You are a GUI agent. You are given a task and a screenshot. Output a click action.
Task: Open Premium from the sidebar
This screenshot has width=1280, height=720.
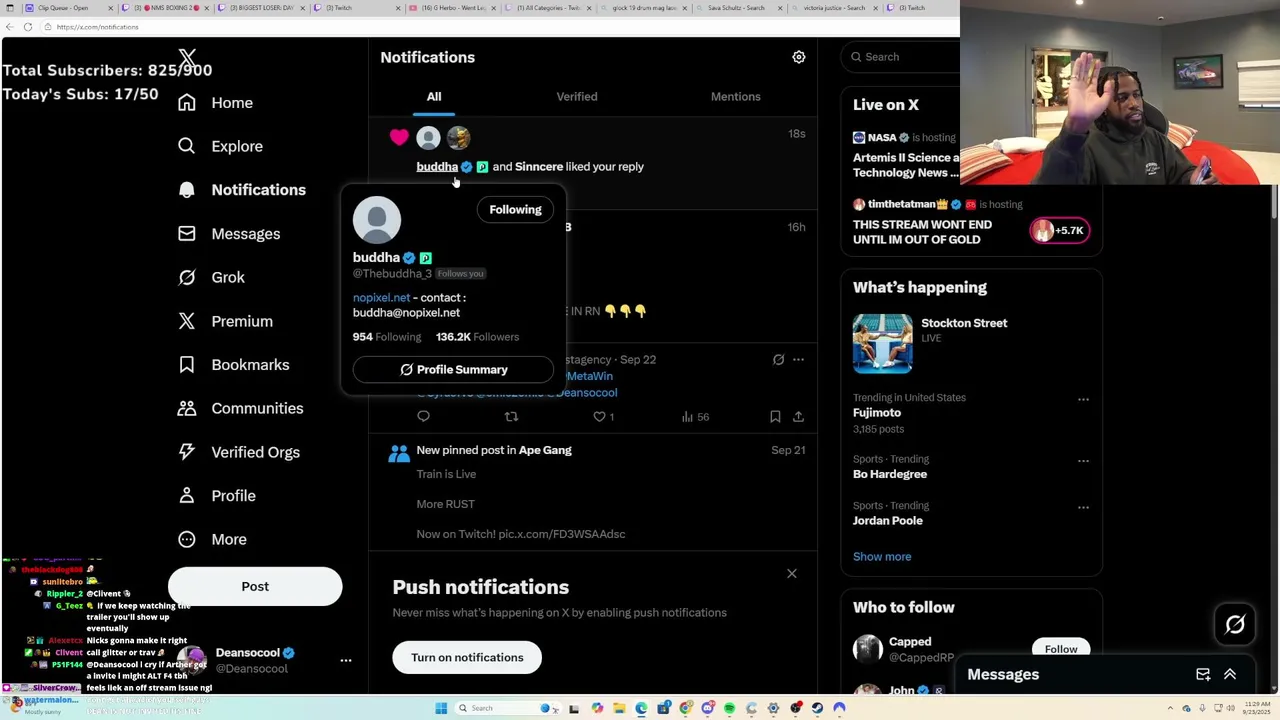click(x=226, y=321)
